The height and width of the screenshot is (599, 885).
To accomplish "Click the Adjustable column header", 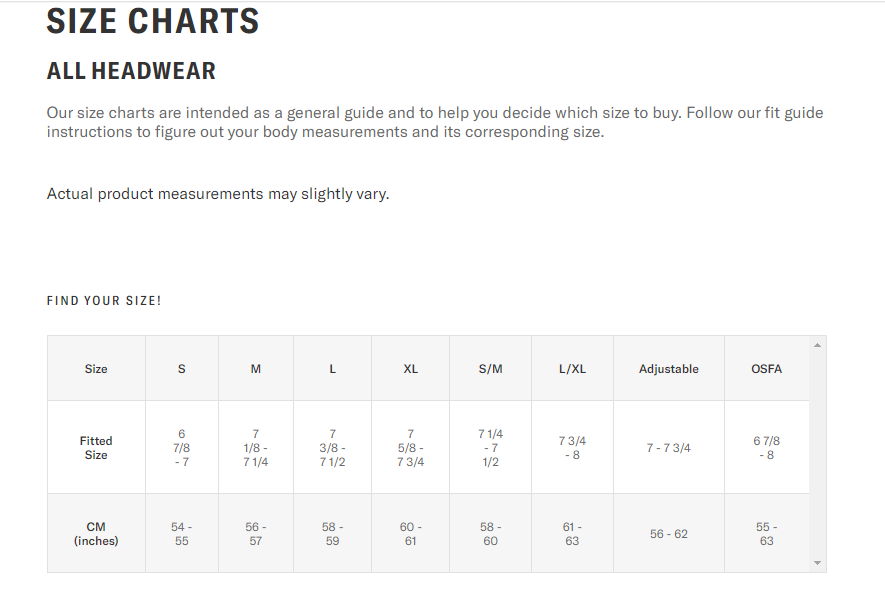I will point(669,369).
